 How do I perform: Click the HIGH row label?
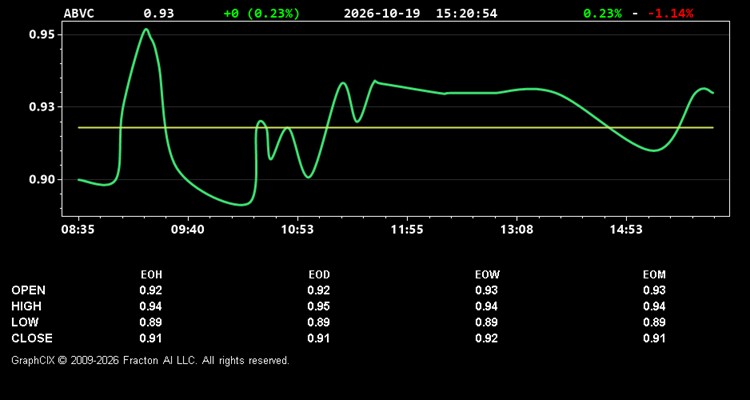pos(26,306)
